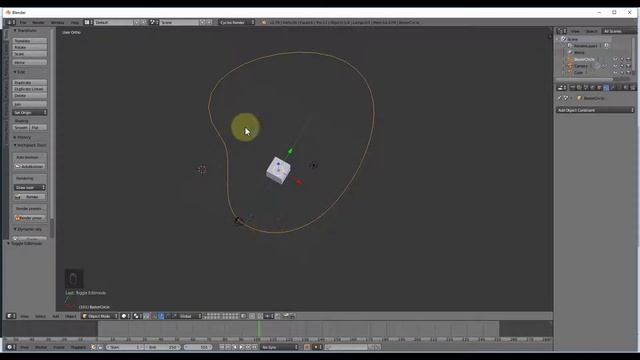640x360 pixels.
Task: Collapse the Edit panel header
Action: point(19,72)
